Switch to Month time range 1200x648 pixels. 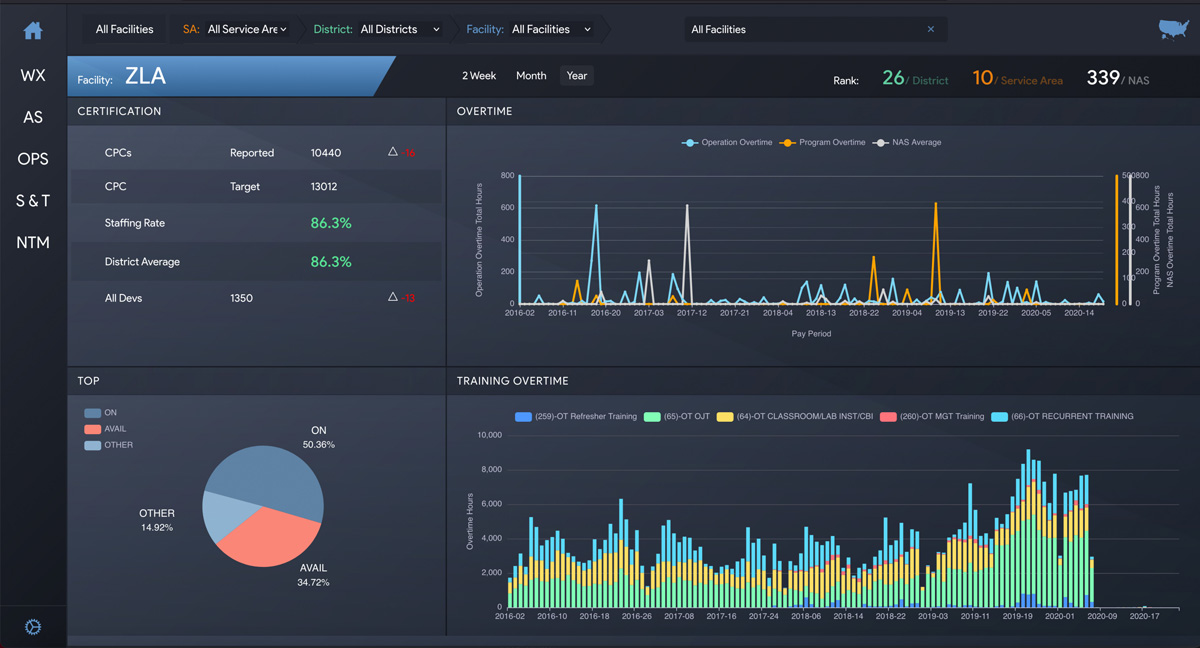click(531, 76)
